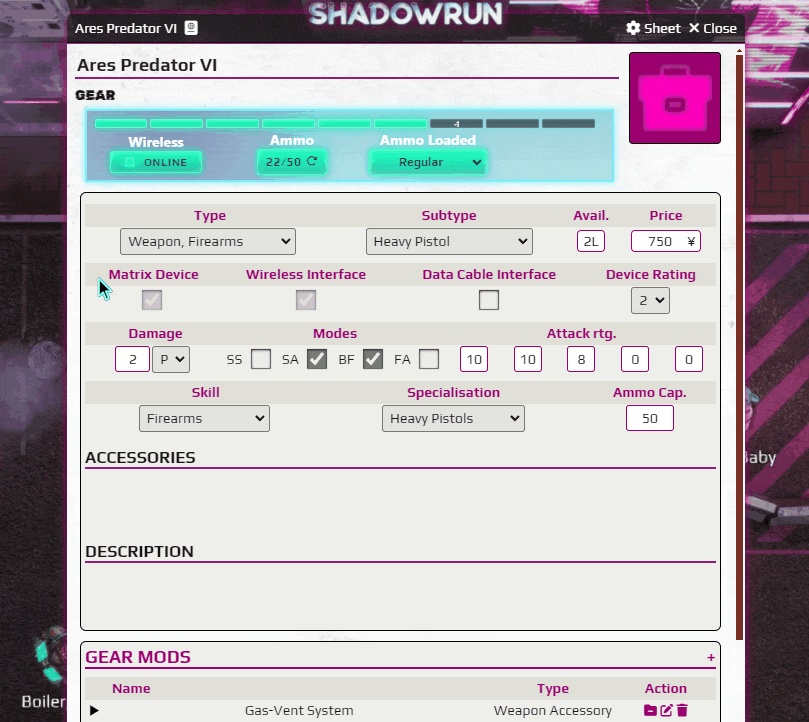This screenshot has width=809, height=722.
Task: Click the first Attack rating field
Action: coord(474,359)
